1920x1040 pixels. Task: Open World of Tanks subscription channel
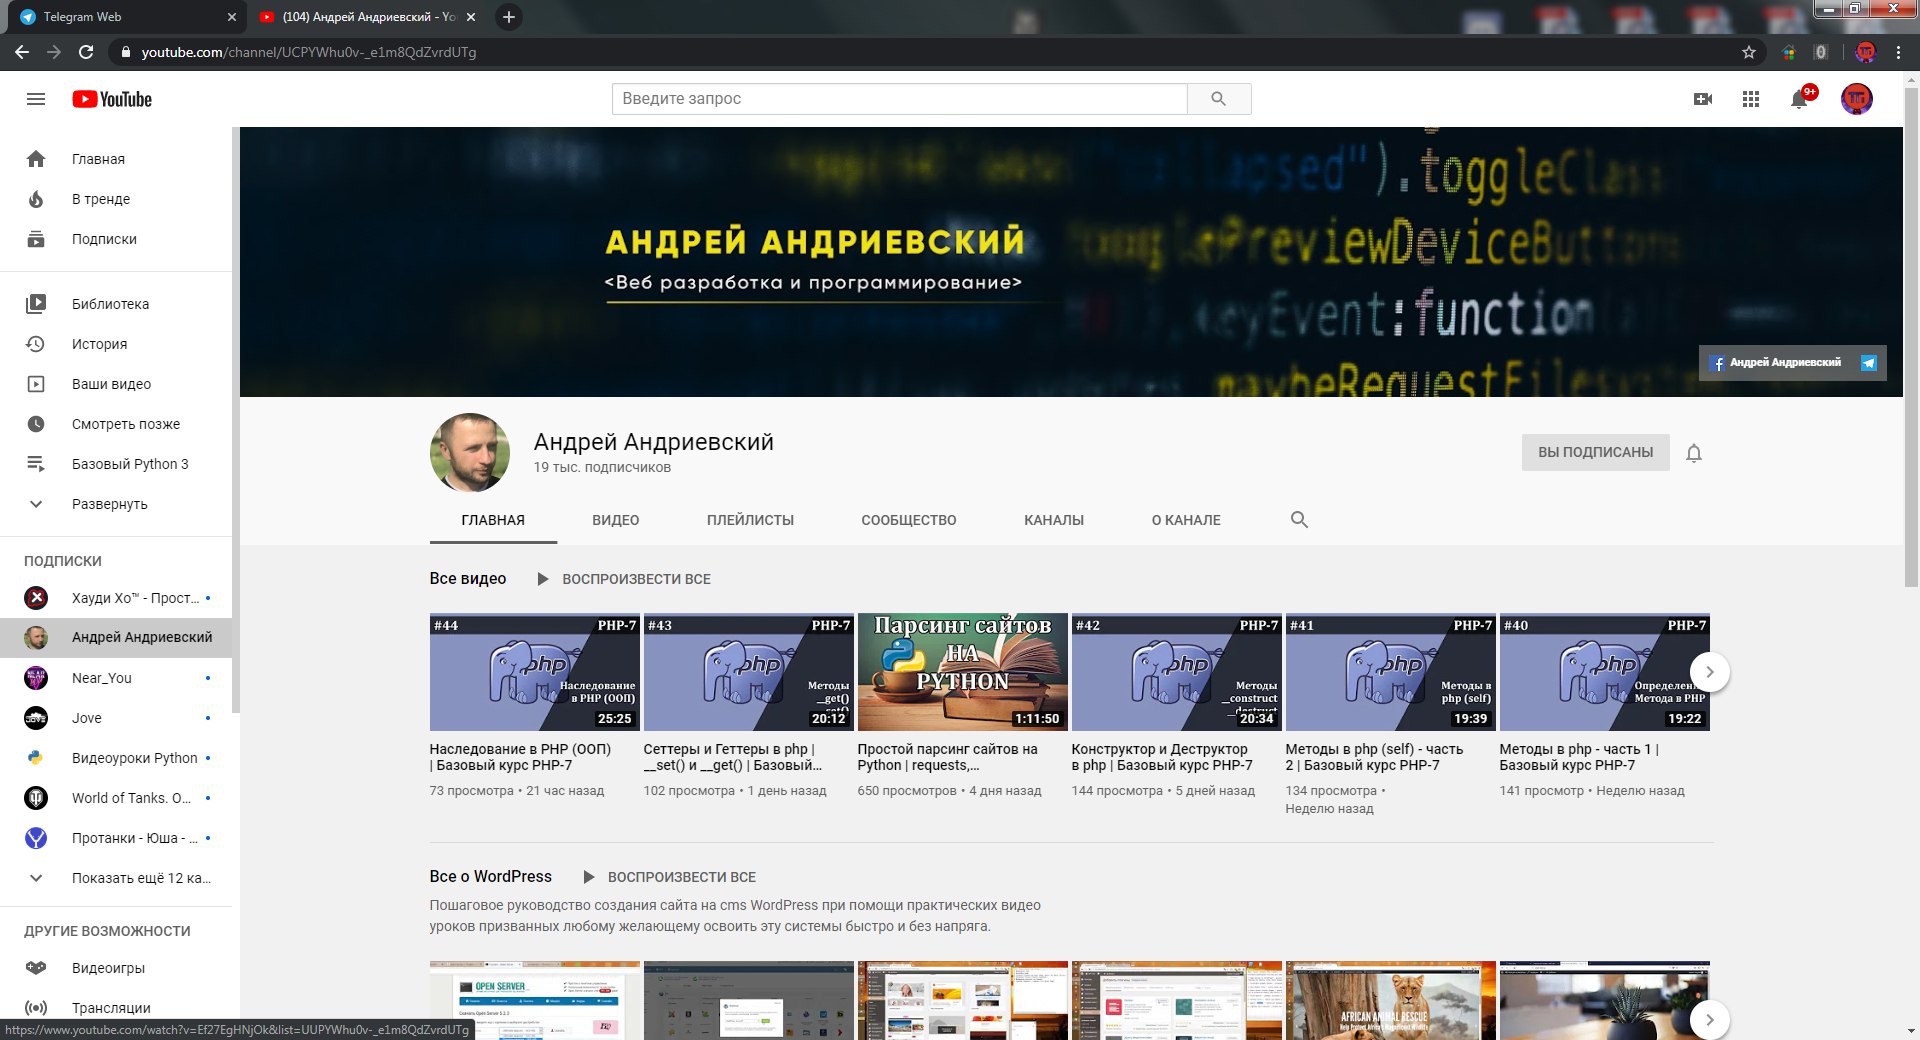[x=116, y=798]
